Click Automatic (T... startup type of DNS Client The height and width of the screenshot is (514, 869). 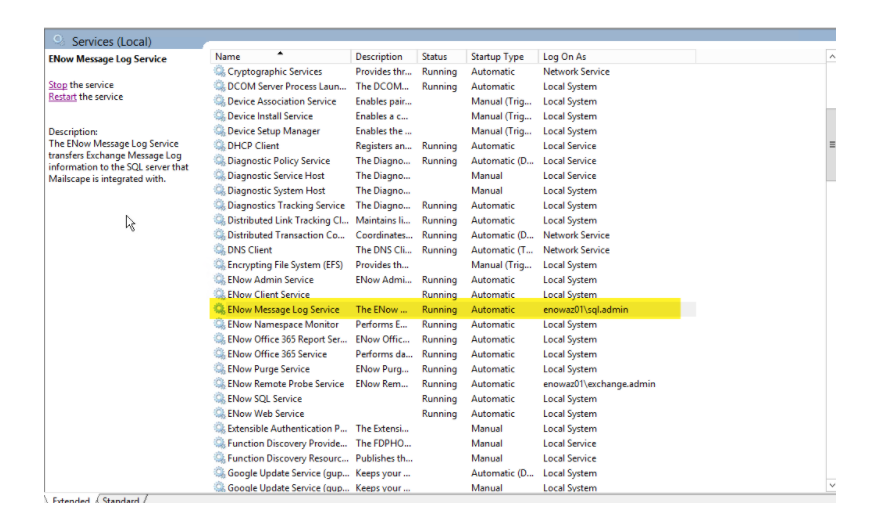click(502, 250)
